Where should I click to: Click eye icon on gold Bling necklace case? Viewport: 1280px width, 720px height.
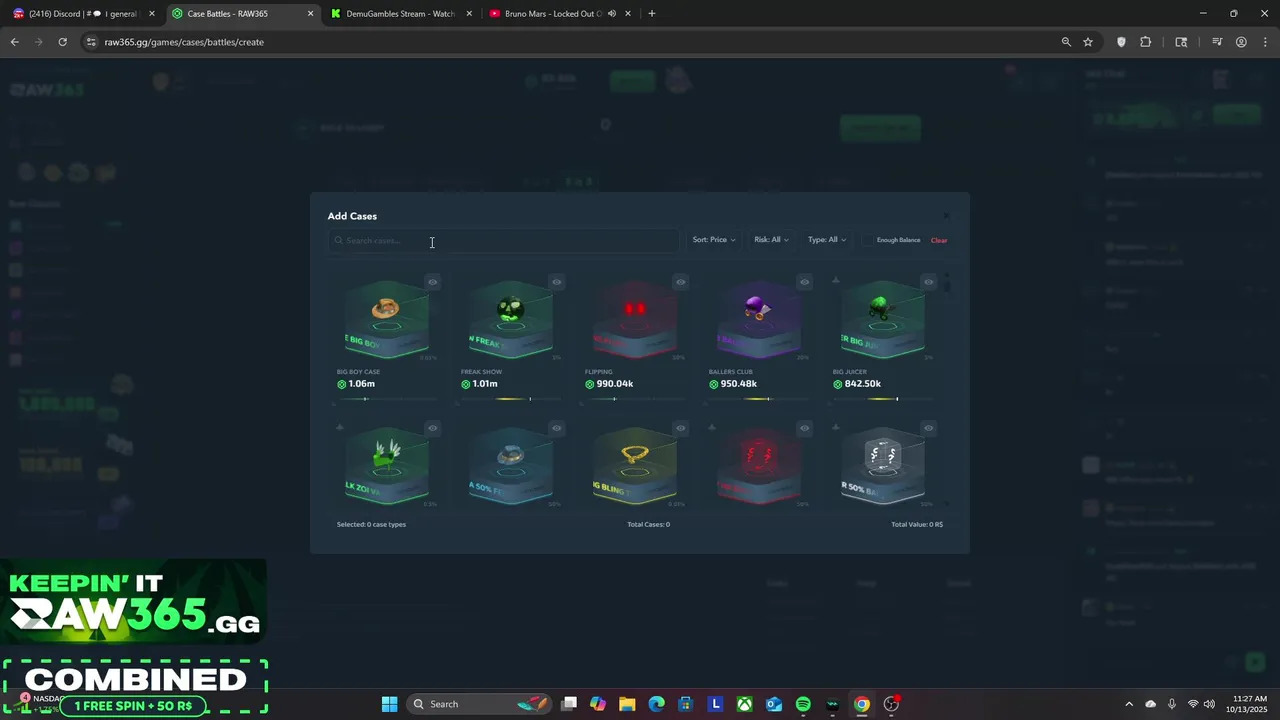pyautogui.click(x=681, y=428)
